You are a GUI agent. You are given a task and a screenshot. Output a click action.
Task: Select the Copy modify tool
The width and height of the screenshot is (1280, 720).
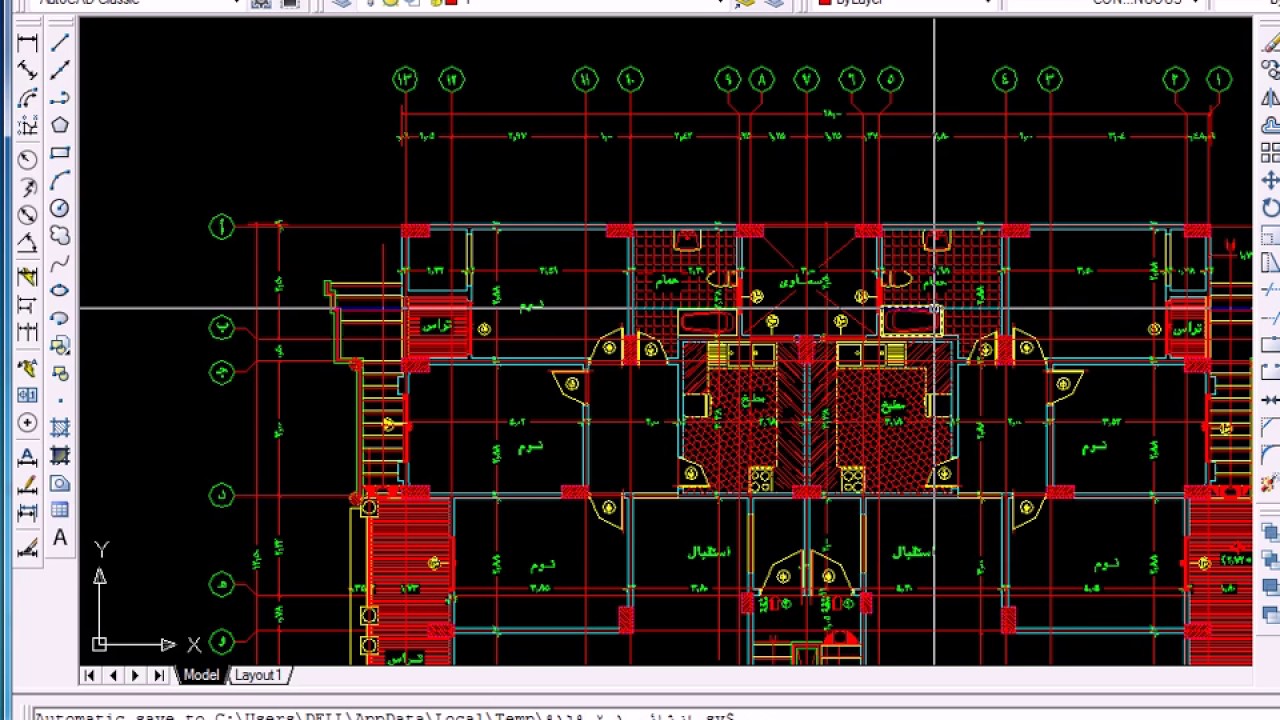[x=1270, y=70]
